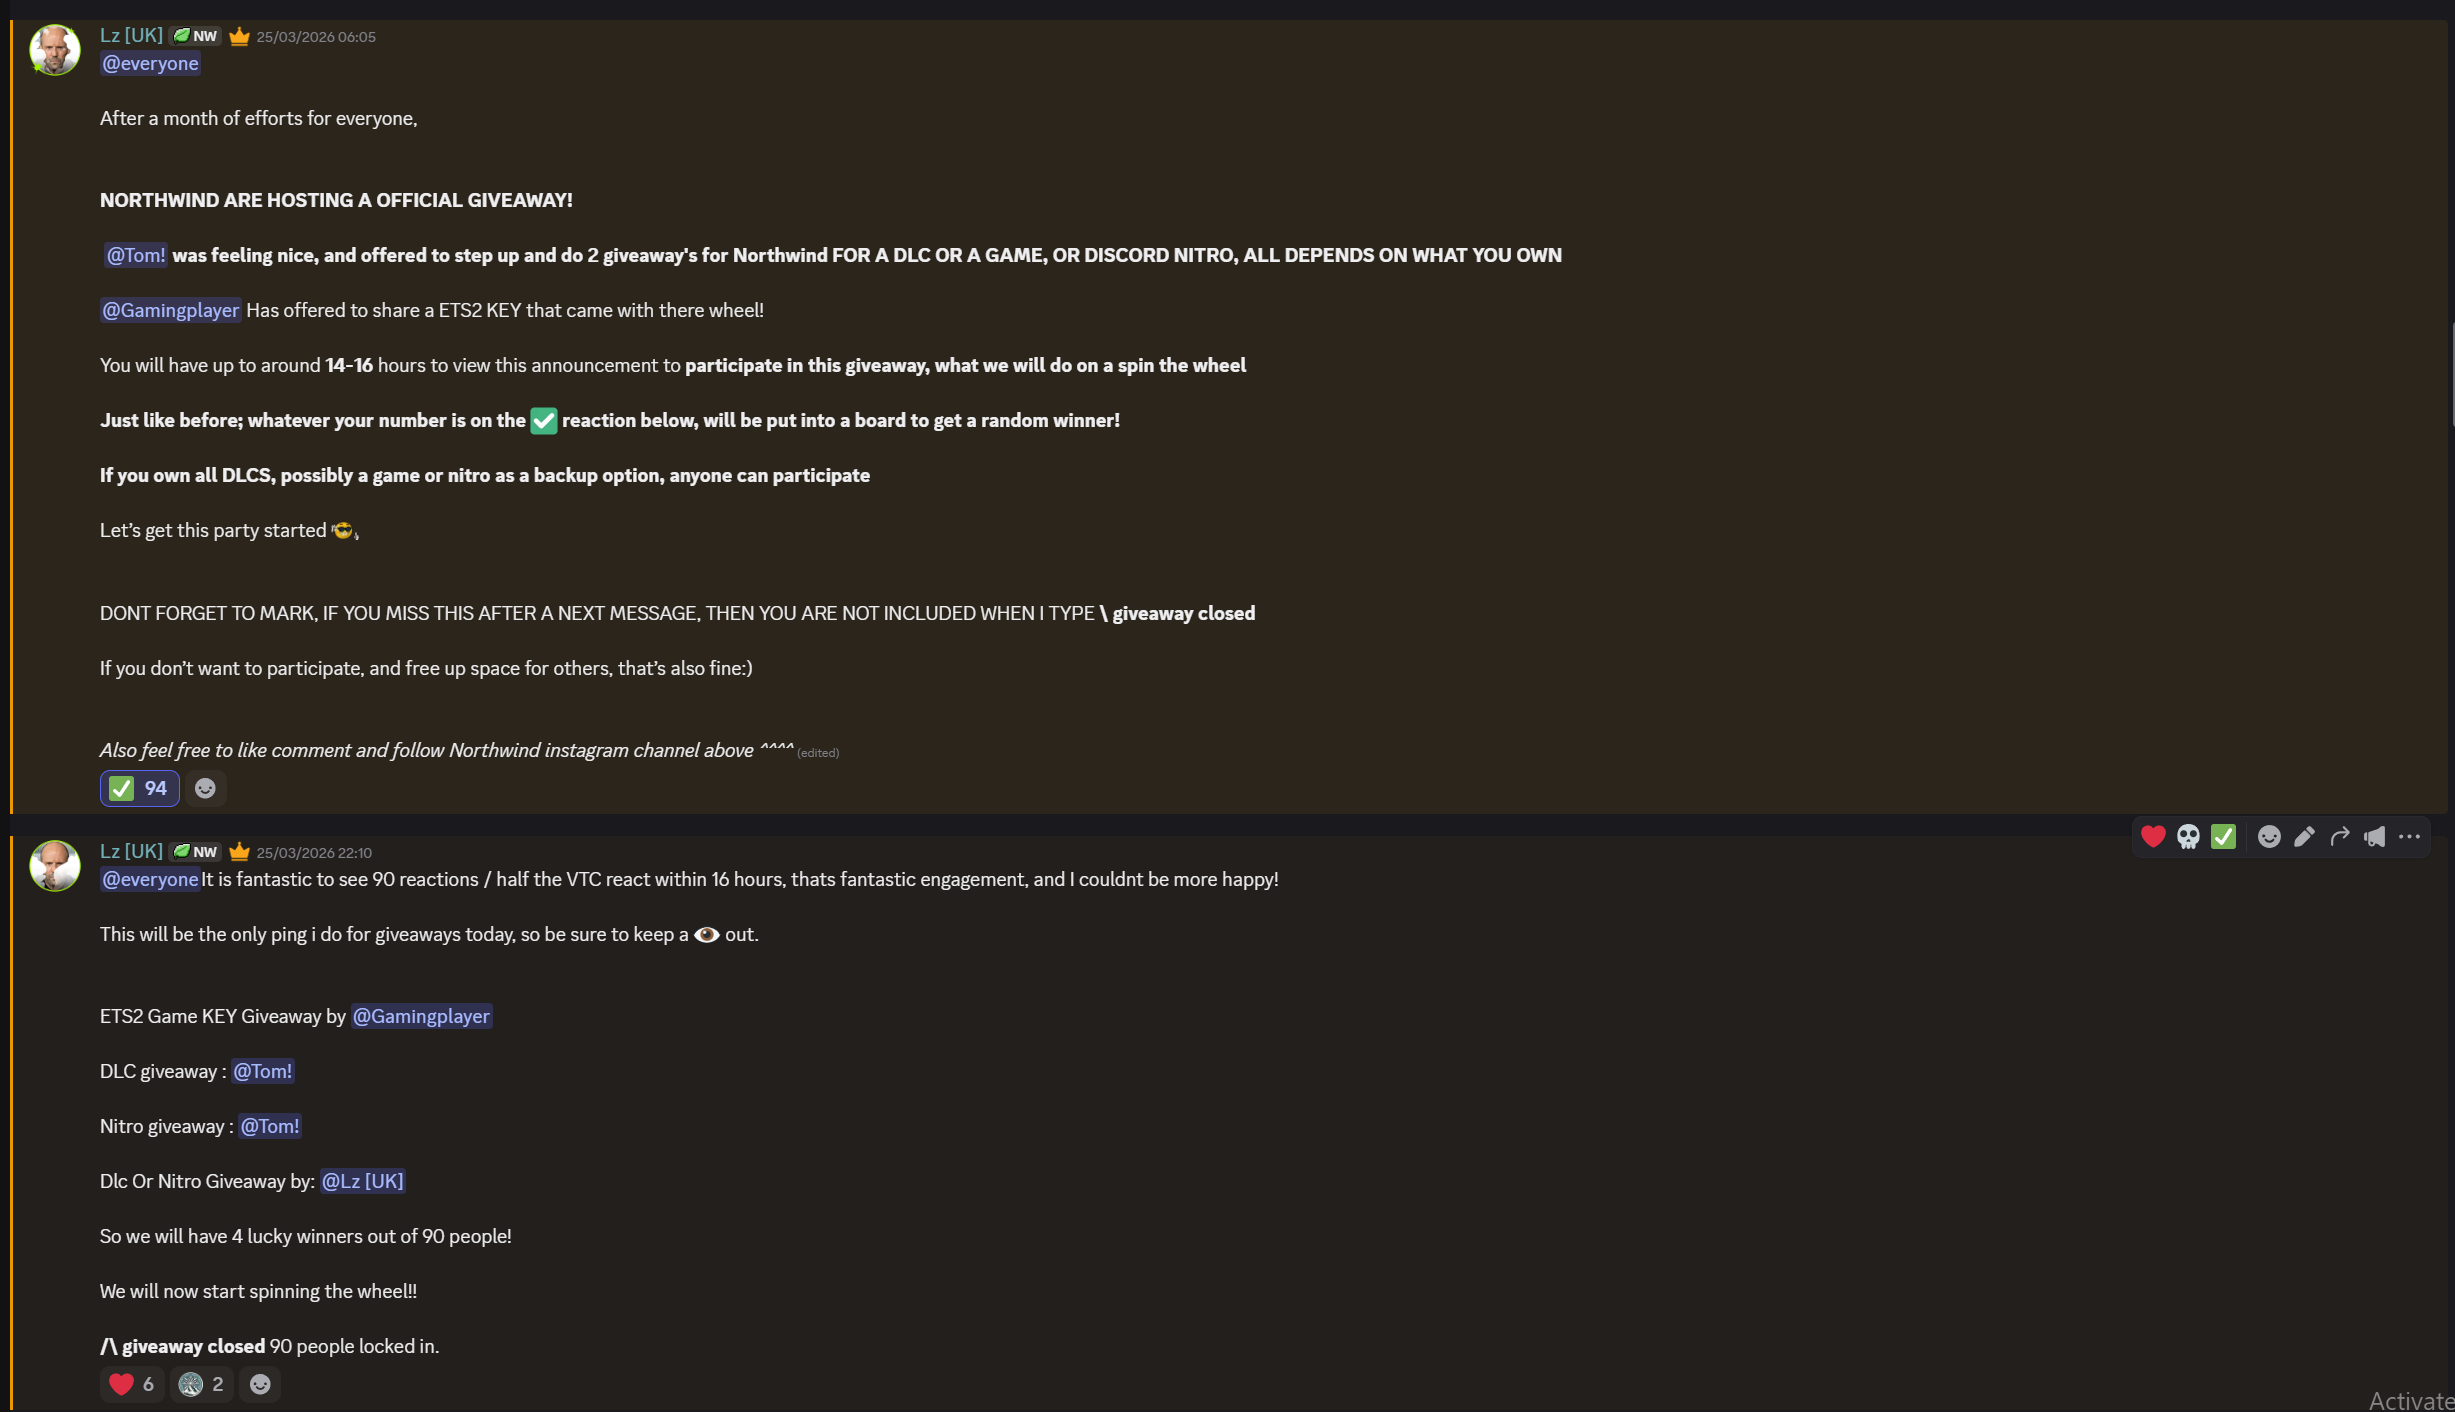Image resolution: width=2455 pixels, height=1412 pixels.
Task: Toggle the custom emoji reaction showing 2
Action: [x=201, y=1384]
